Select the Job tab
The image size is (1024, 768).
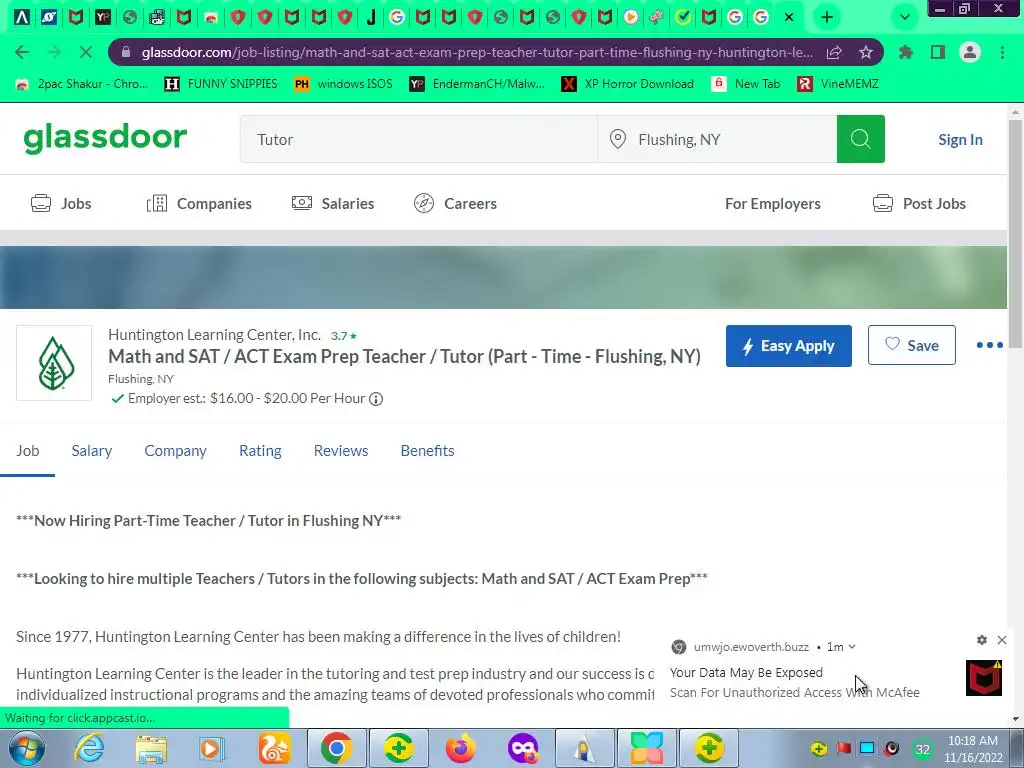(27, 451)
